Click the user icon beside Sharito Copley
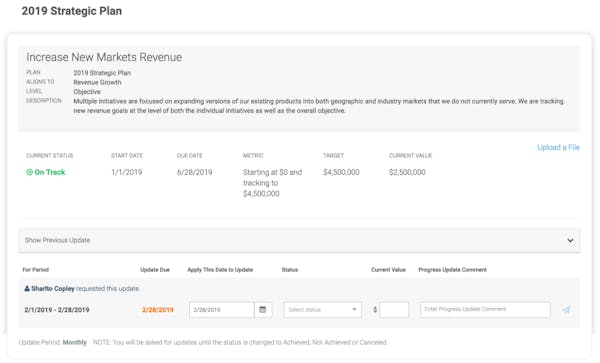 [27, 288]
